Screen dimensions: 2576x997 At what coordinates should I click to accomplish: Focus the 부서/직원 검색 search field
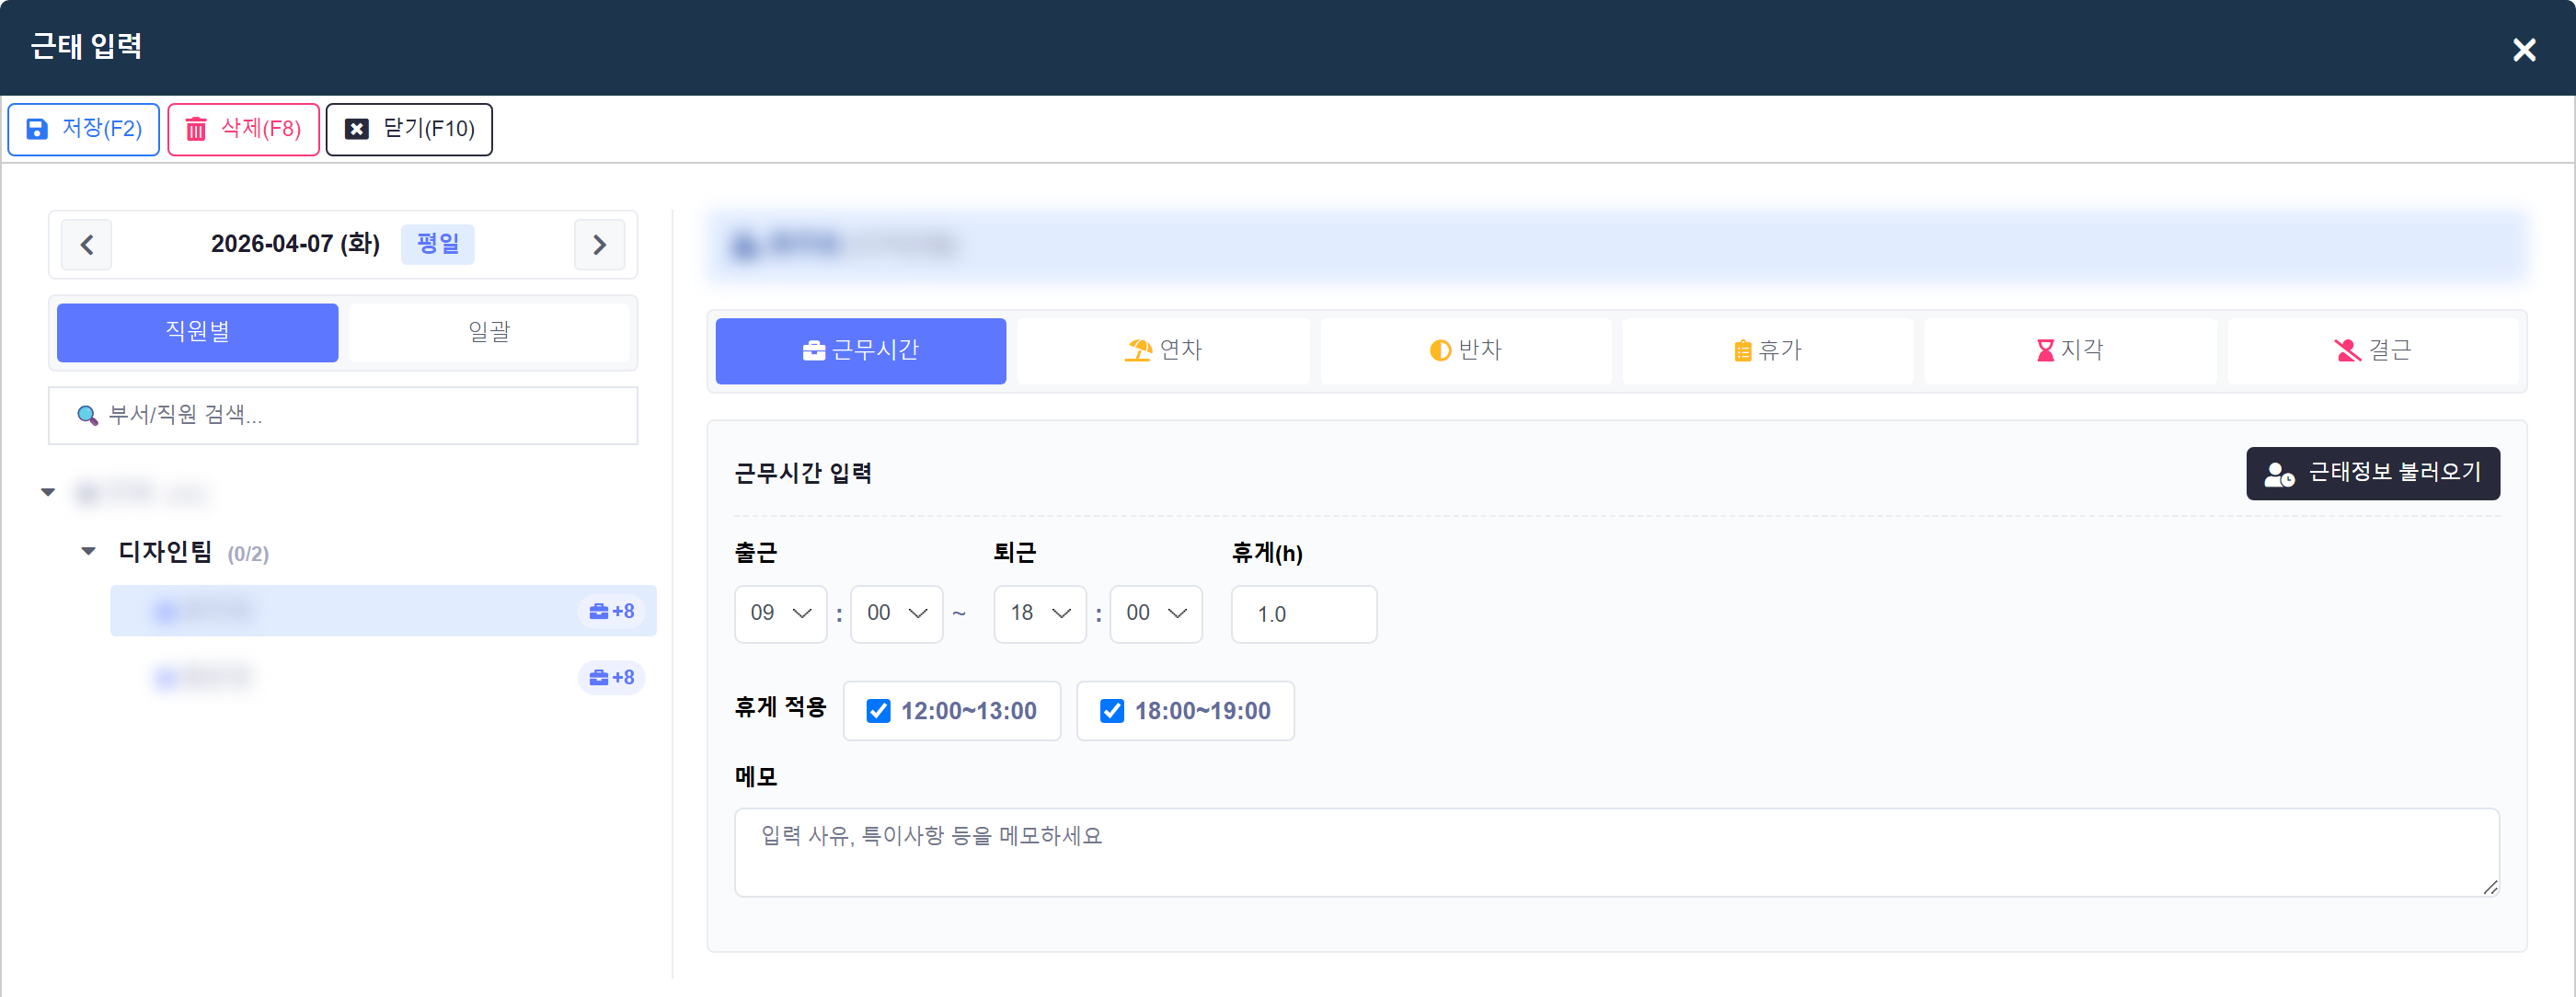(343, 415)
